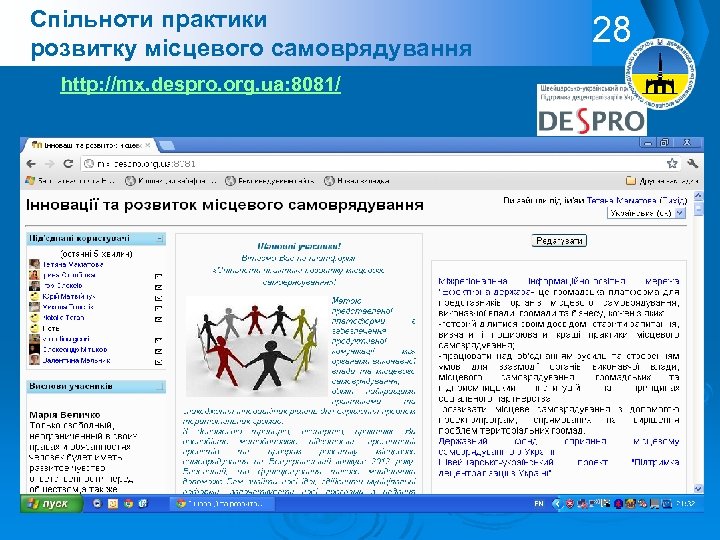
Task: Open user Юрій Матвійчук profile
Action: click(69, 296)
